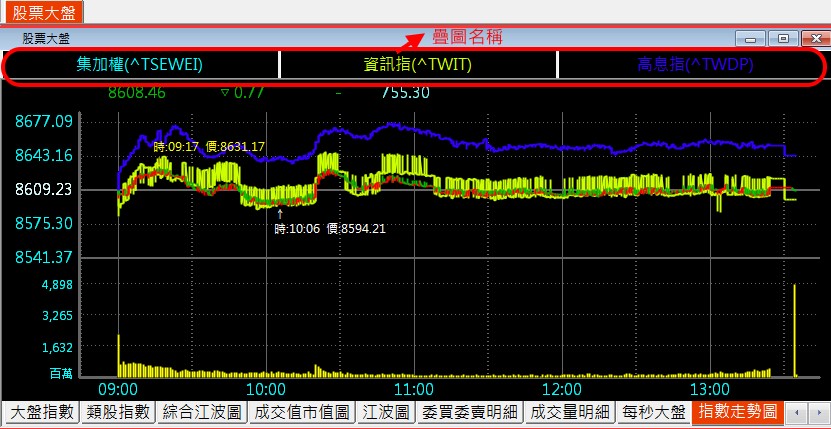
Task: Switch to the 江波圖 tab
Action: 385,412
